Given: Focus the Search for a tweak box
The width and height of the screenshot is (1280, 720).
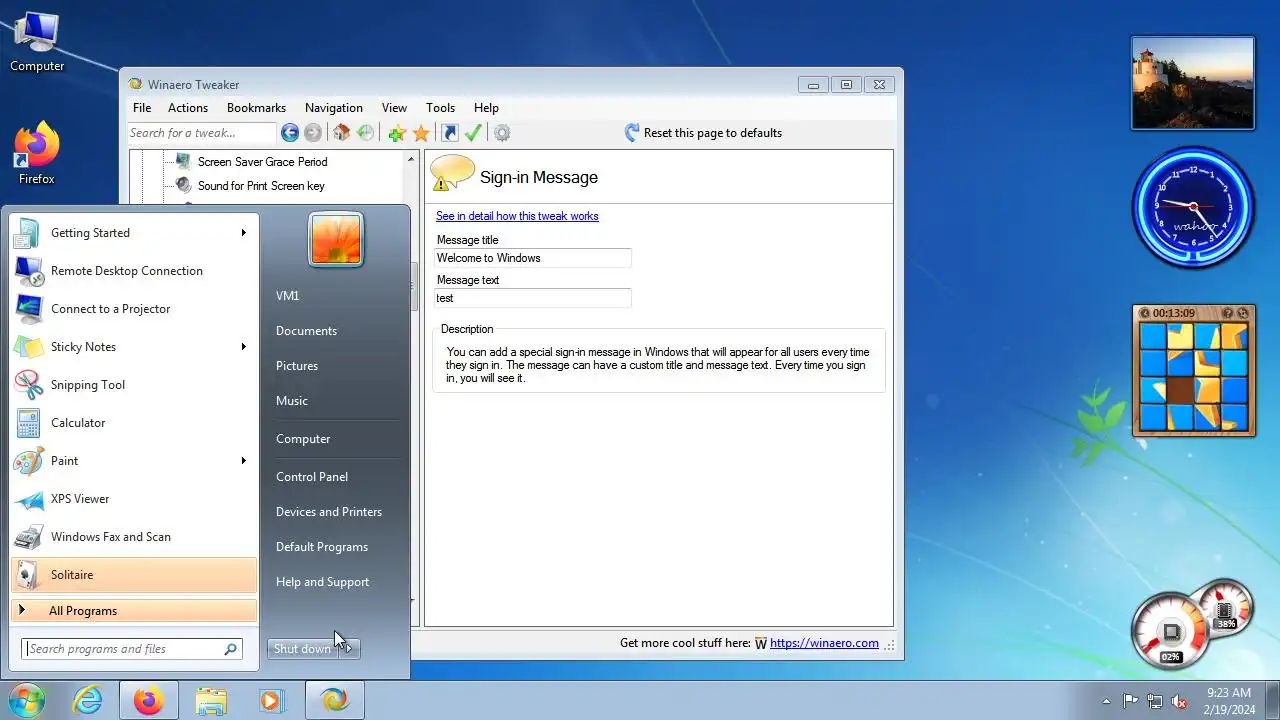Looking at the screenshot, I should point(201,133).
